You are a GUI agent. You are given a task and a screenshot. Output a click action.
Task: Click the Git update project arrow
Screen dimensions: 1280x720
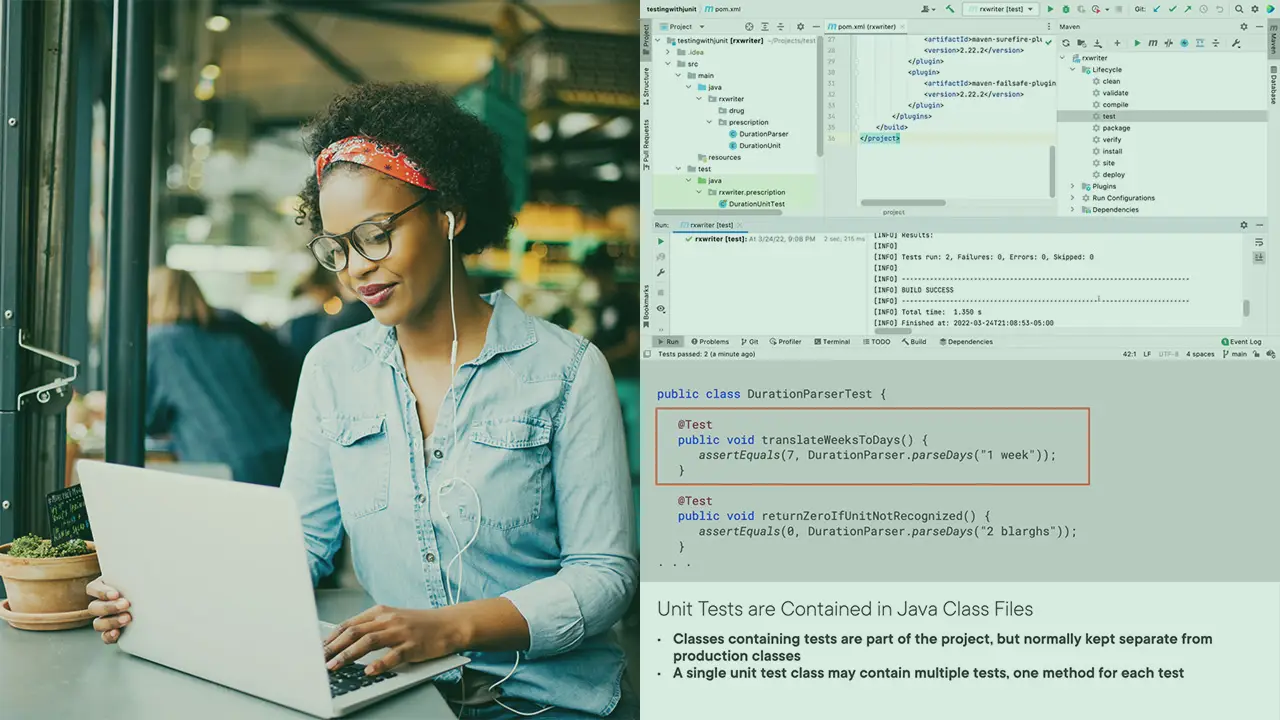(x=1157, y=9)
